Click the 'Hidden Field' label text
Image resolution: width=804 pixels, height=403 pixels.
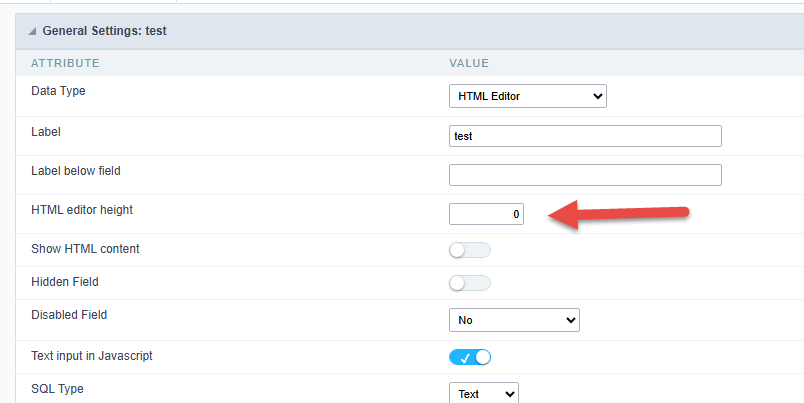point(65,282)
